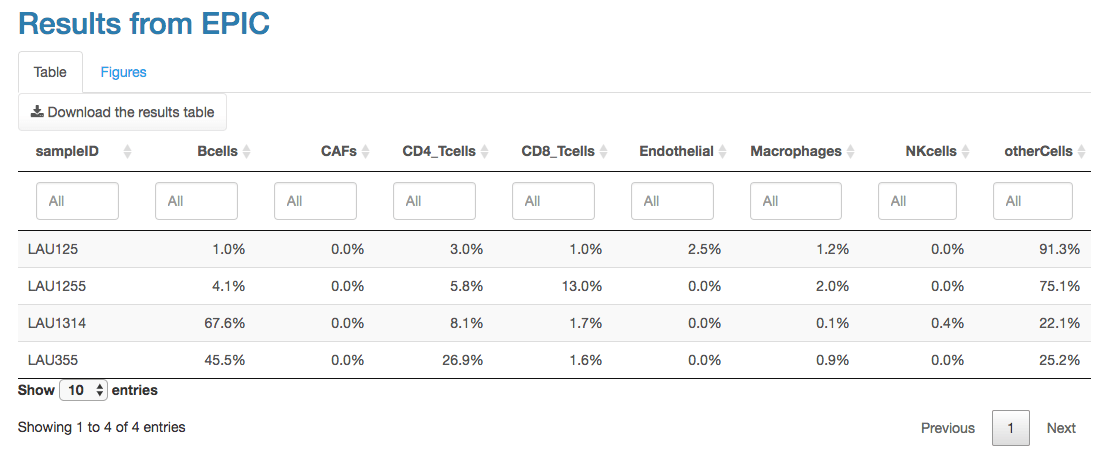Sort by Endothelial column arrows

coord(722,152)
